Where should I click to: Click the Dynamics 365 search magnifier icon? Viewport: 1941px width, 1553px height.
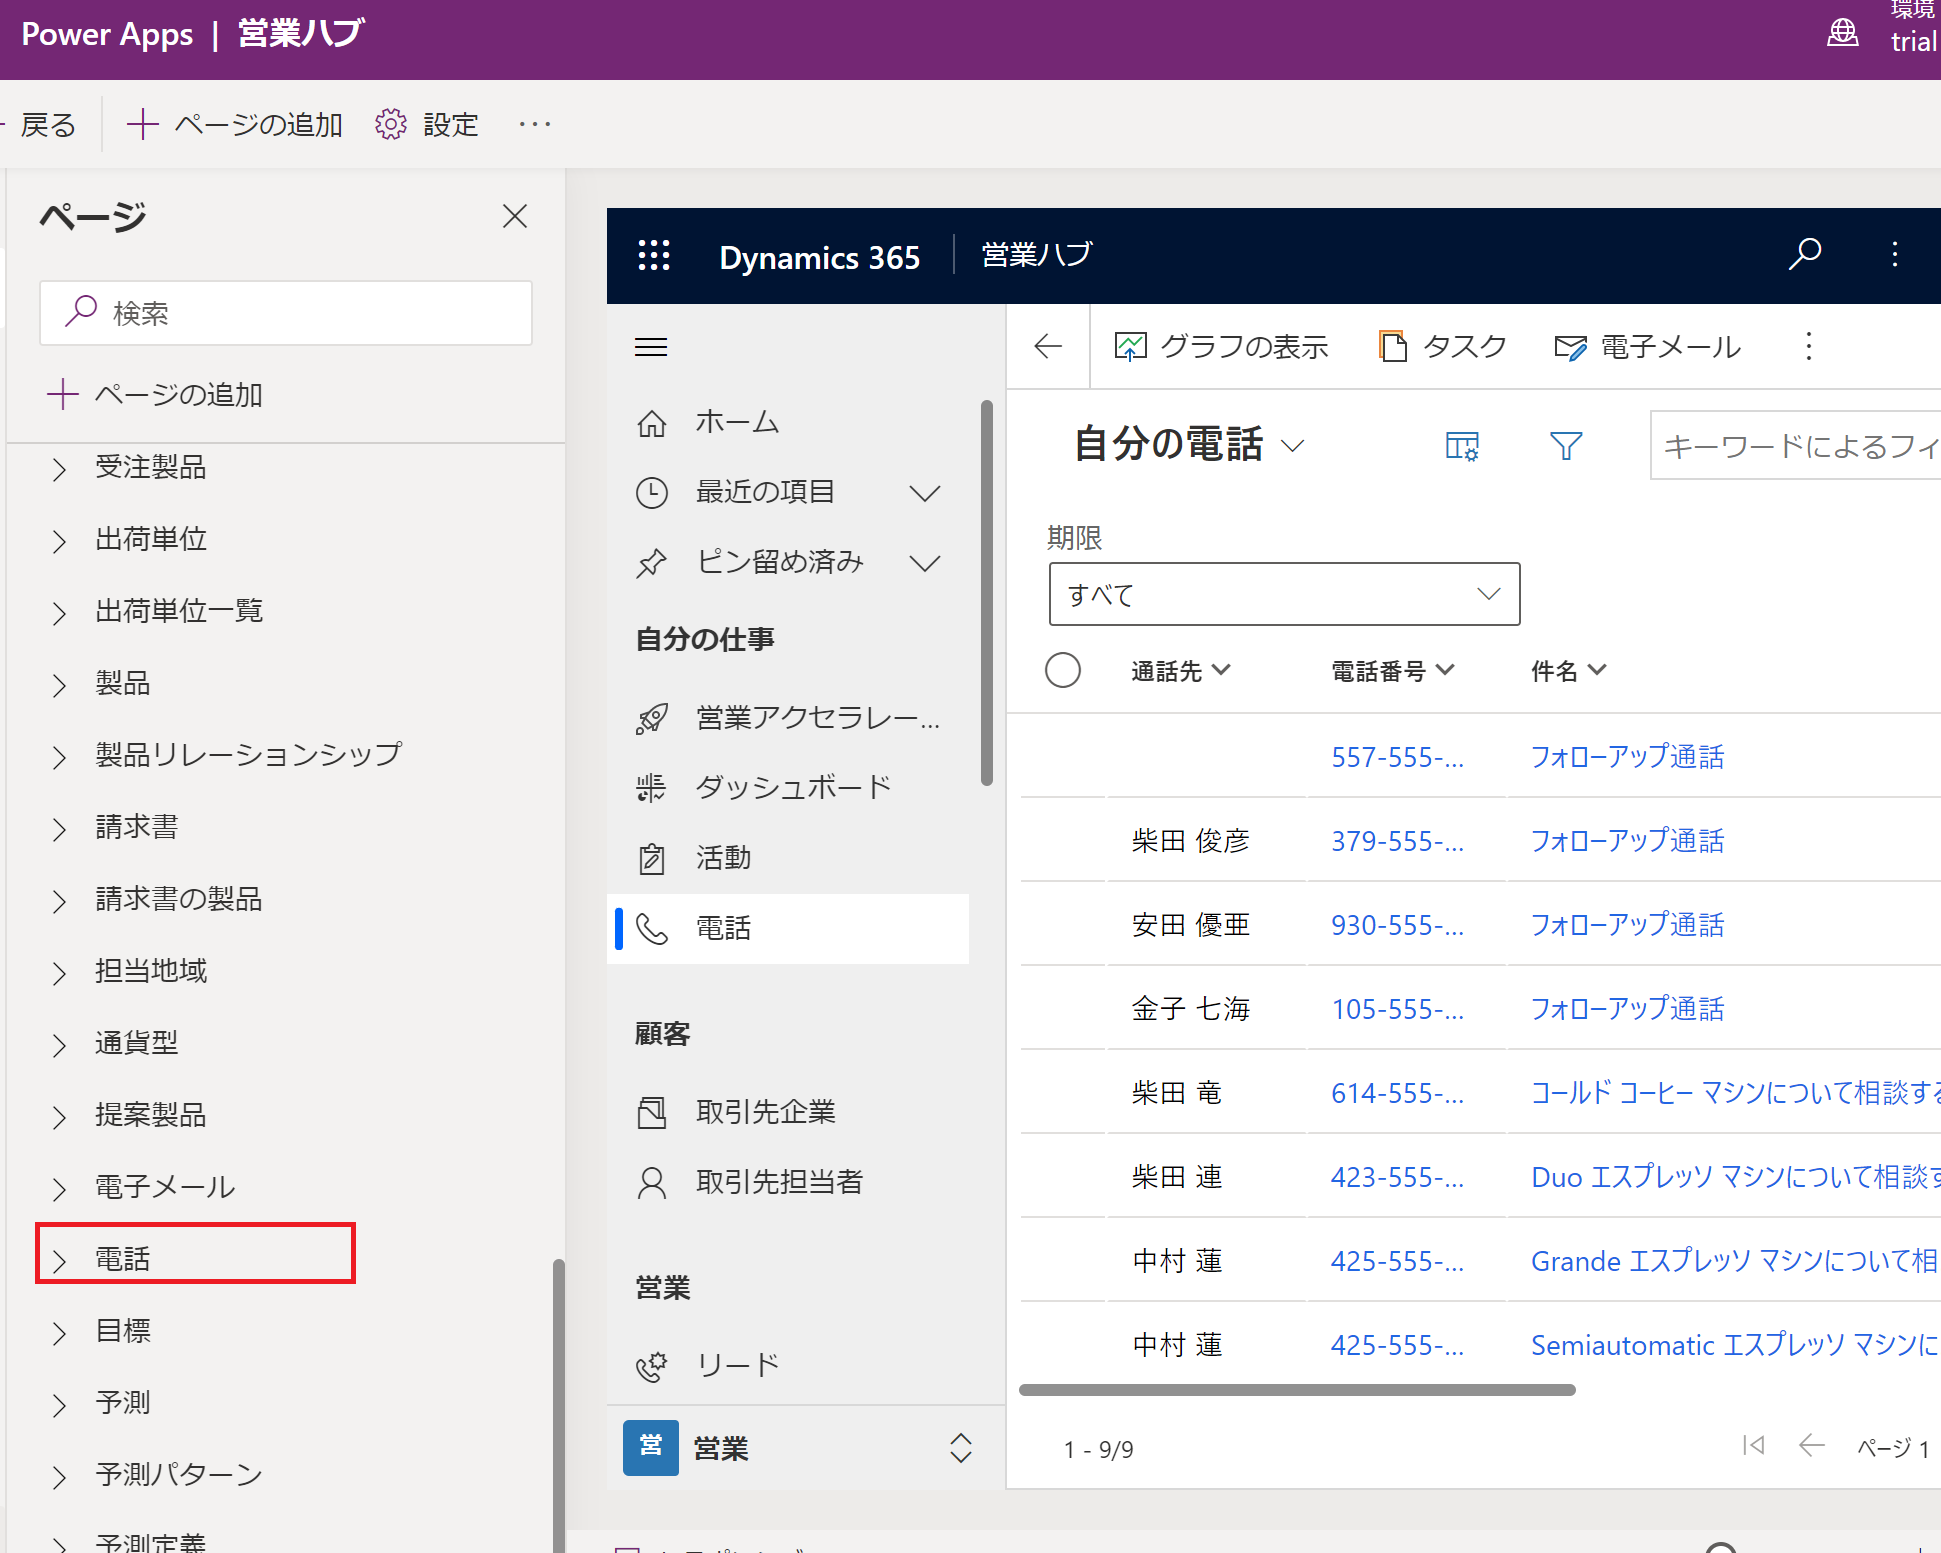tap(1804, 254)
